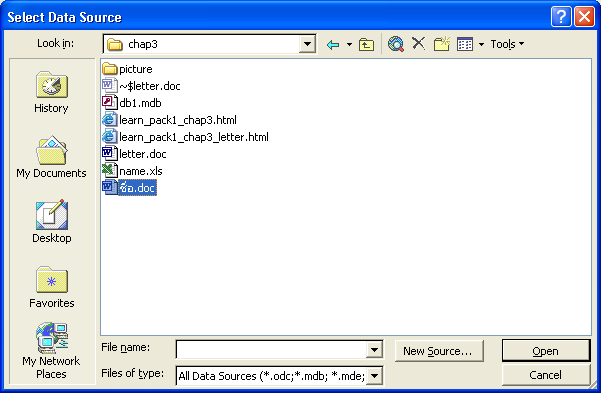
Task: Delete the selected file with X icon
Action: [419, 43]
